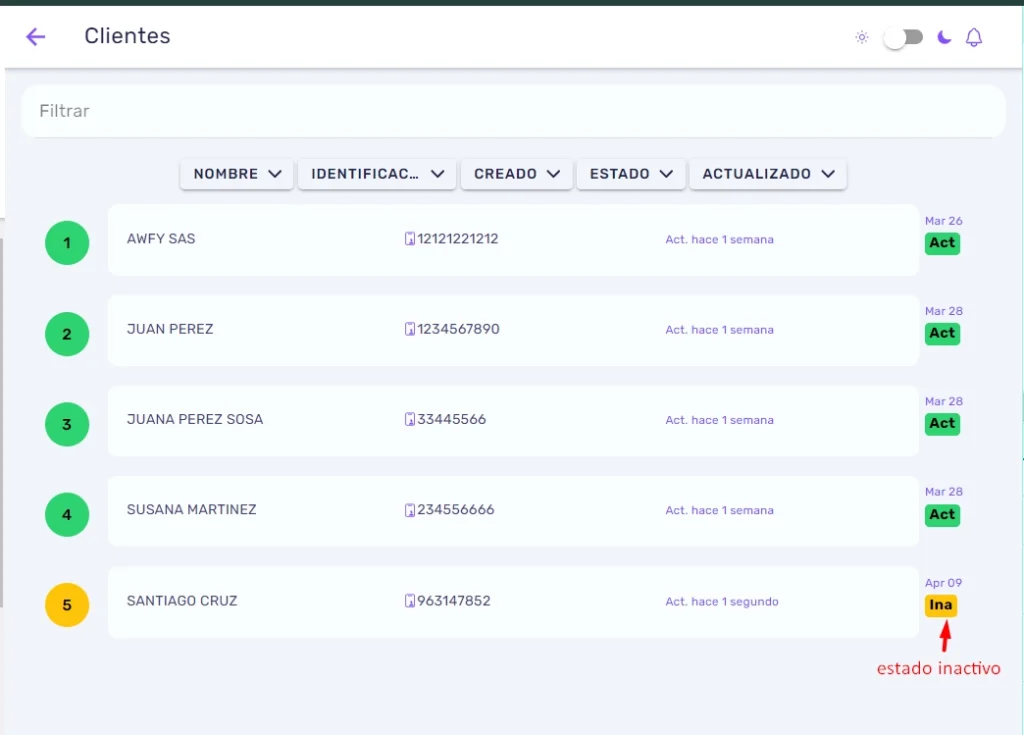The image size is (1024, 735).
Task: Open notifications bell
Action: [974, 37]
